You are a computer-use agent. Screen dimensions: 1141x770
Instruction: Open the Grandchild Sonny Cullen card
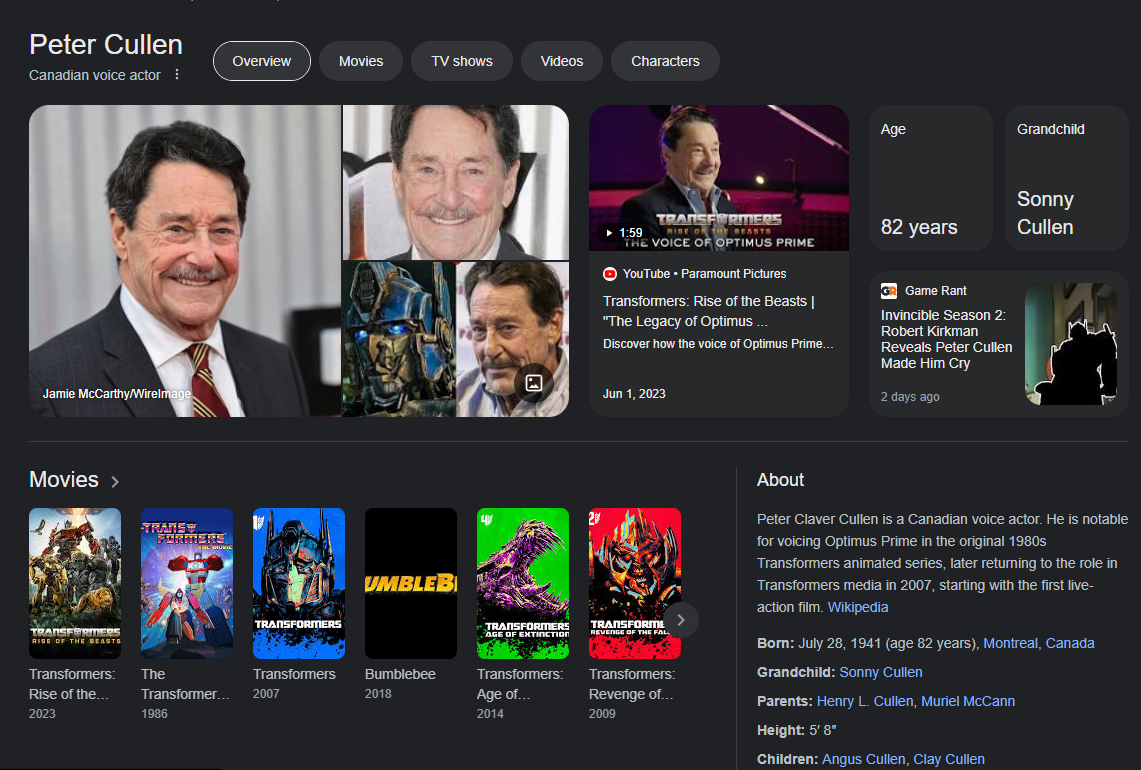(1067, 178)
